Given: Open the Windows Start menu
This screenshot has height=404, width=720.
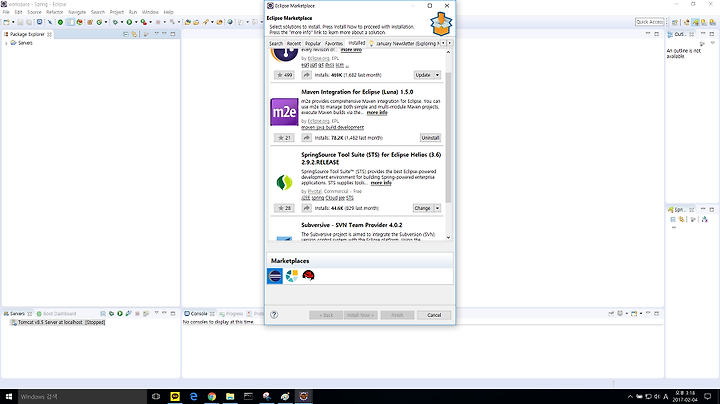Looking at the screenshot, I should click(x=9, y=396).
